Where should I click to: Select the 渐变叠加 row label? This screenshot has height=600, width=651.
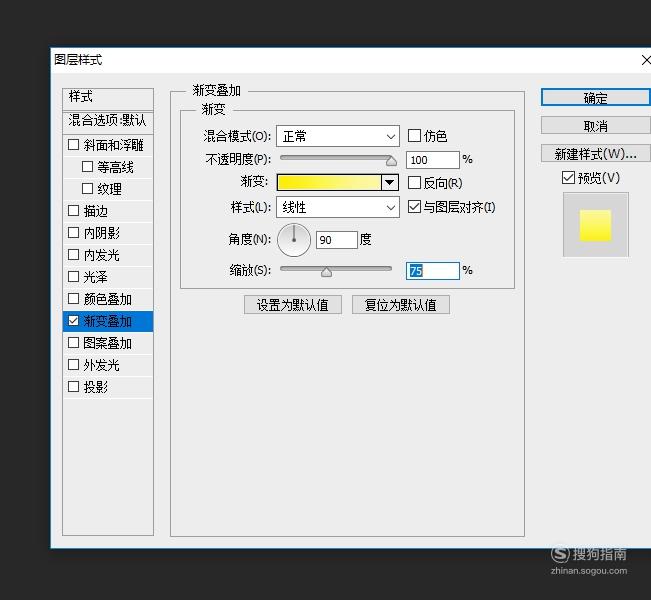point(108,321)
